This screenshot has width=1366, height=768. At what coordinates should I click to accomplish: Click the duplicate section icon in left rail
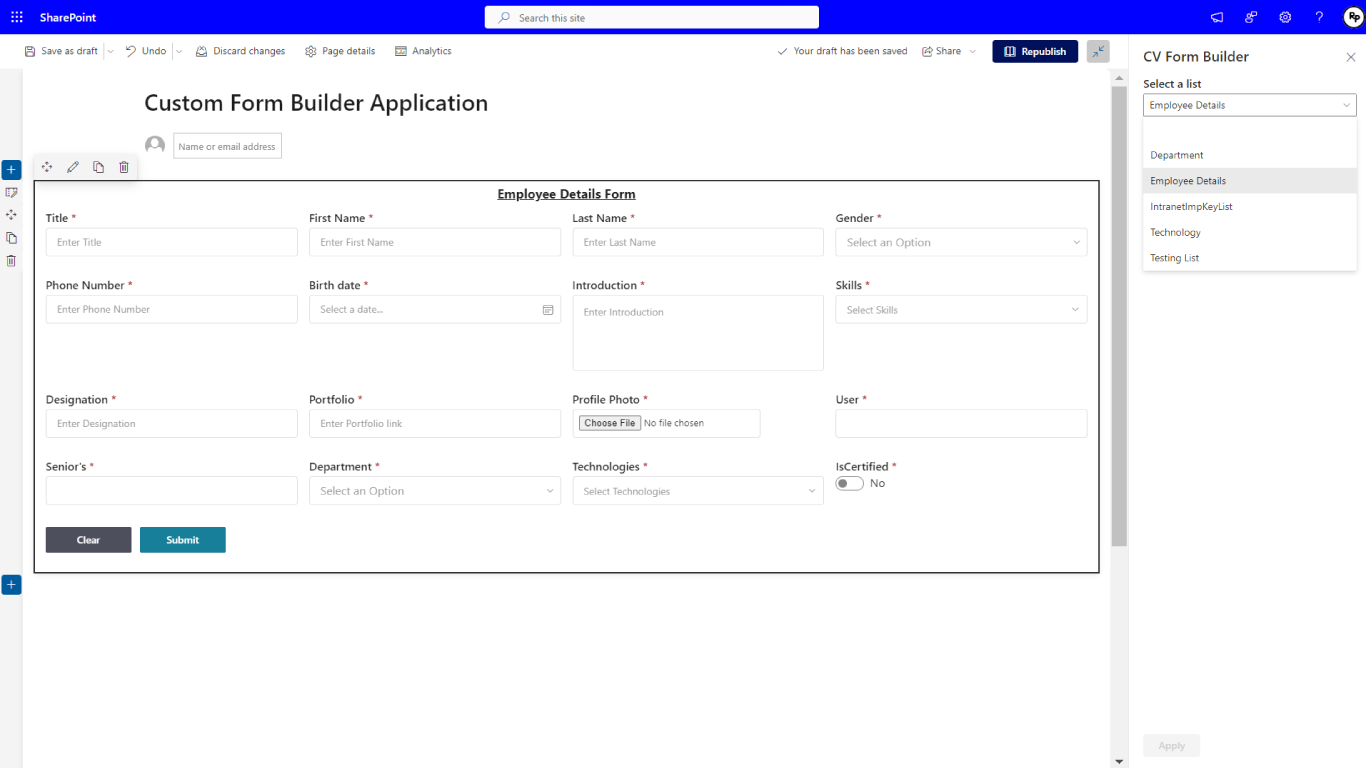11,238
